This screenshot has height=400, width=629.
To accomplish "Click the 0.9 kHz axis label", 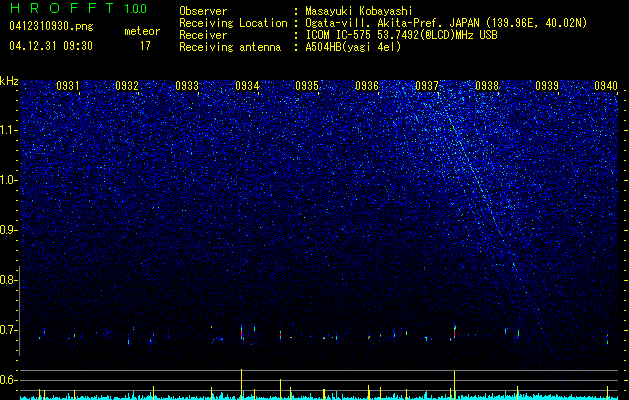I will coord(8,230).
